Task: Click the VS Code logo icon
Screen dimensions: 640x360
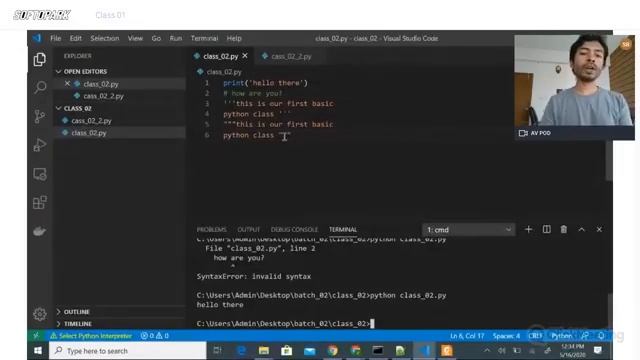Action: tap(37, 38)
